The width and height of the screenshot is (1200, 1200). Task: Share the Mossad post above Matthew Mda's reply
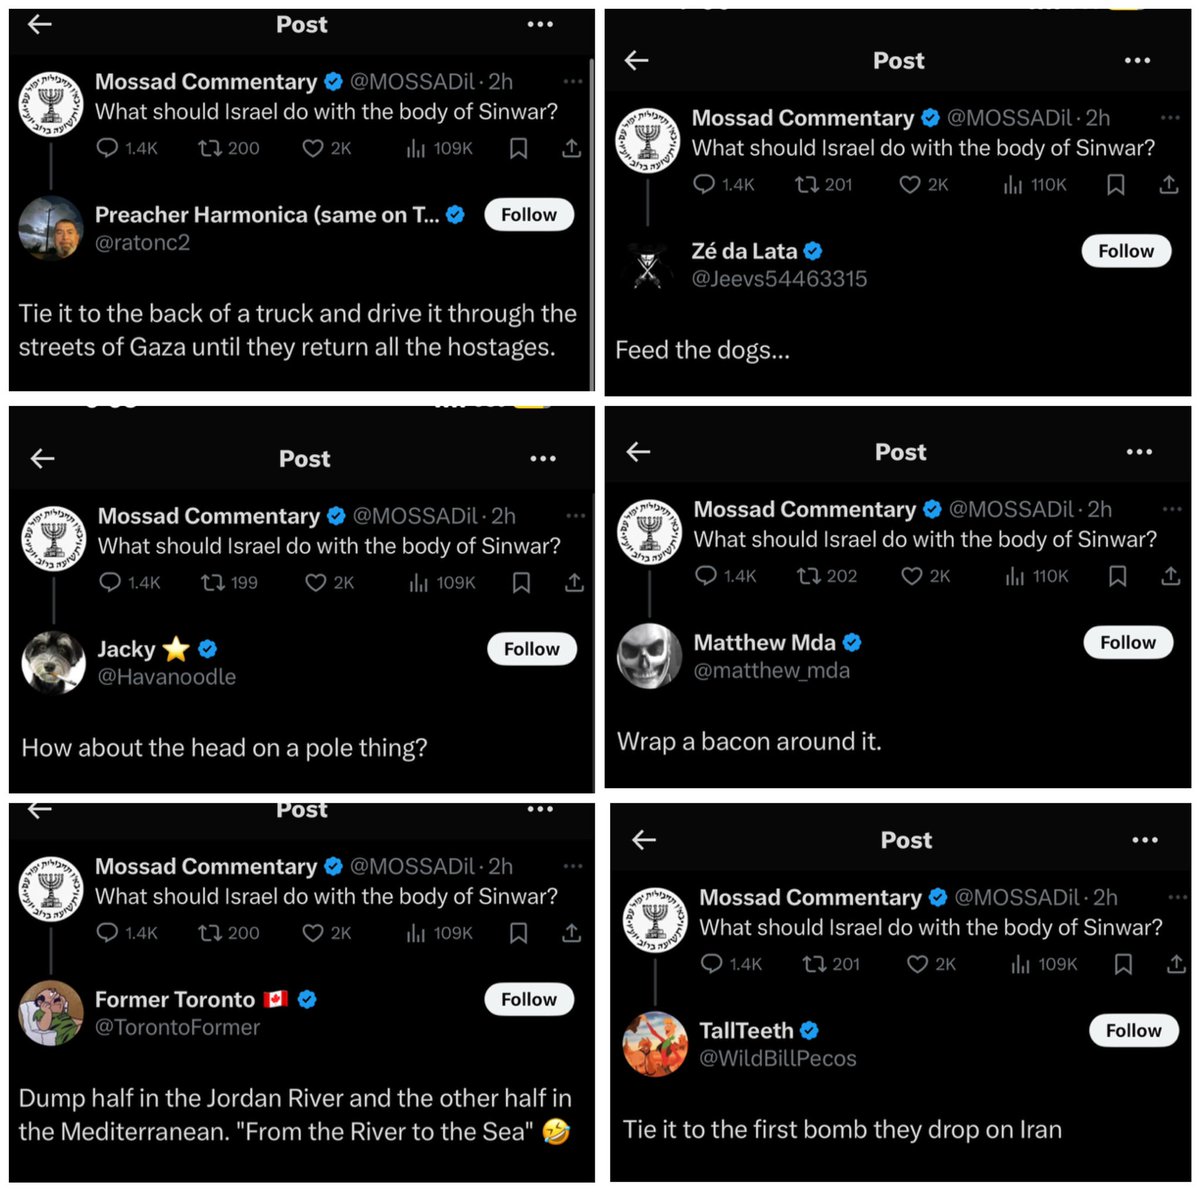(x=1170, y=576)
